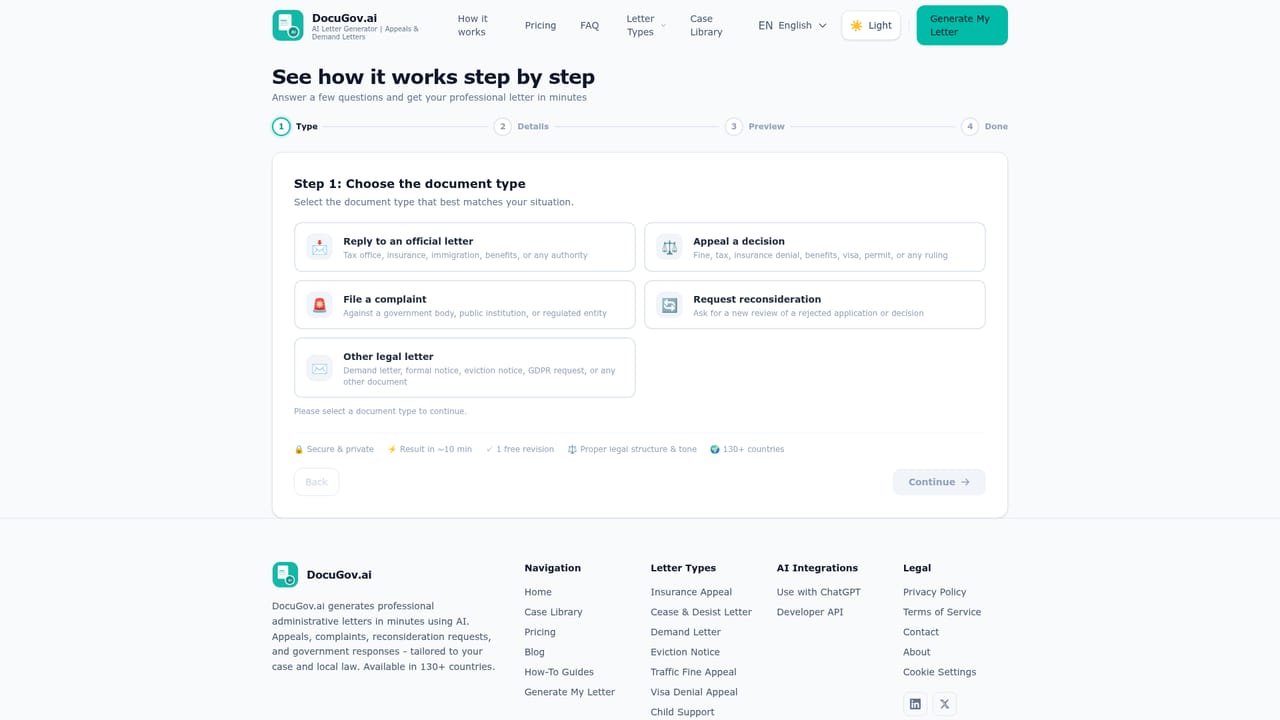Image resolution: width=1280 pixels, height=720 pixels.
Task: Click the Continue button
Action: tap(939, 482)
